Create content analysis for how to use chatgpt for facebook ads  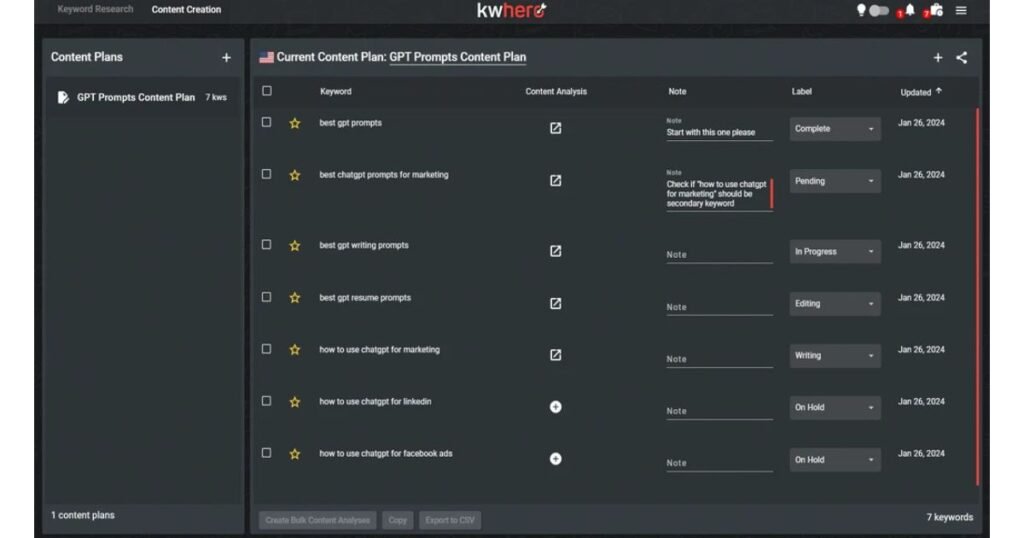click(555, 459)
